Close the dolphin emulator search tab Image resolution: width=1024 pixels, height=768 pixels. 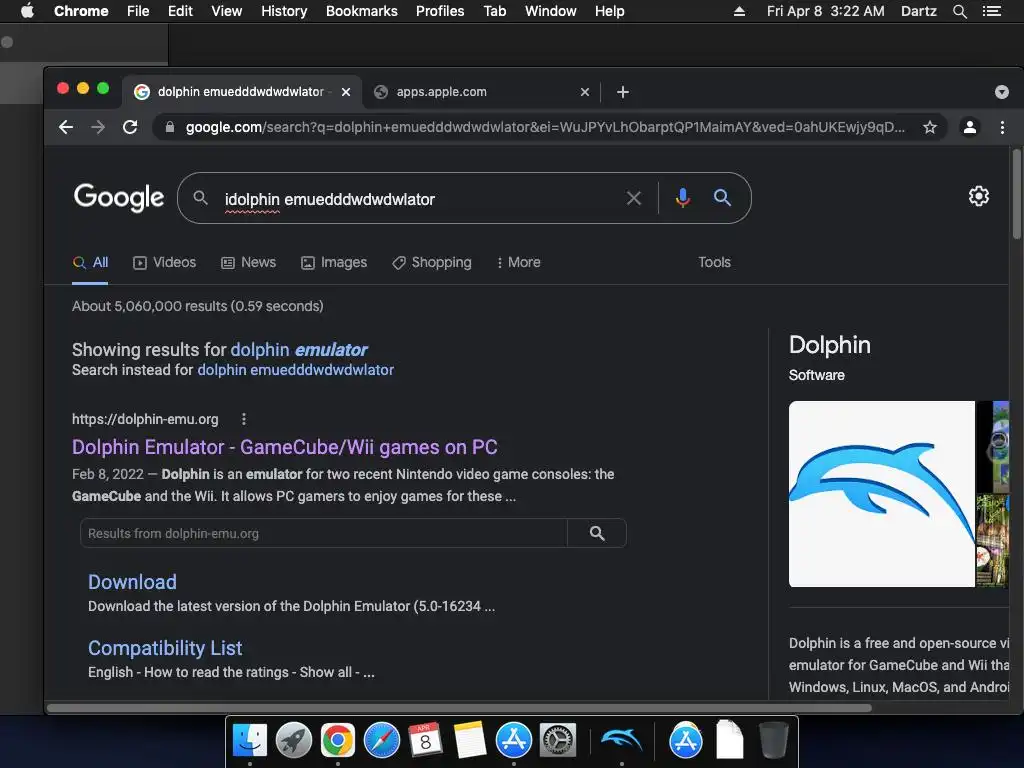[345, 92]
